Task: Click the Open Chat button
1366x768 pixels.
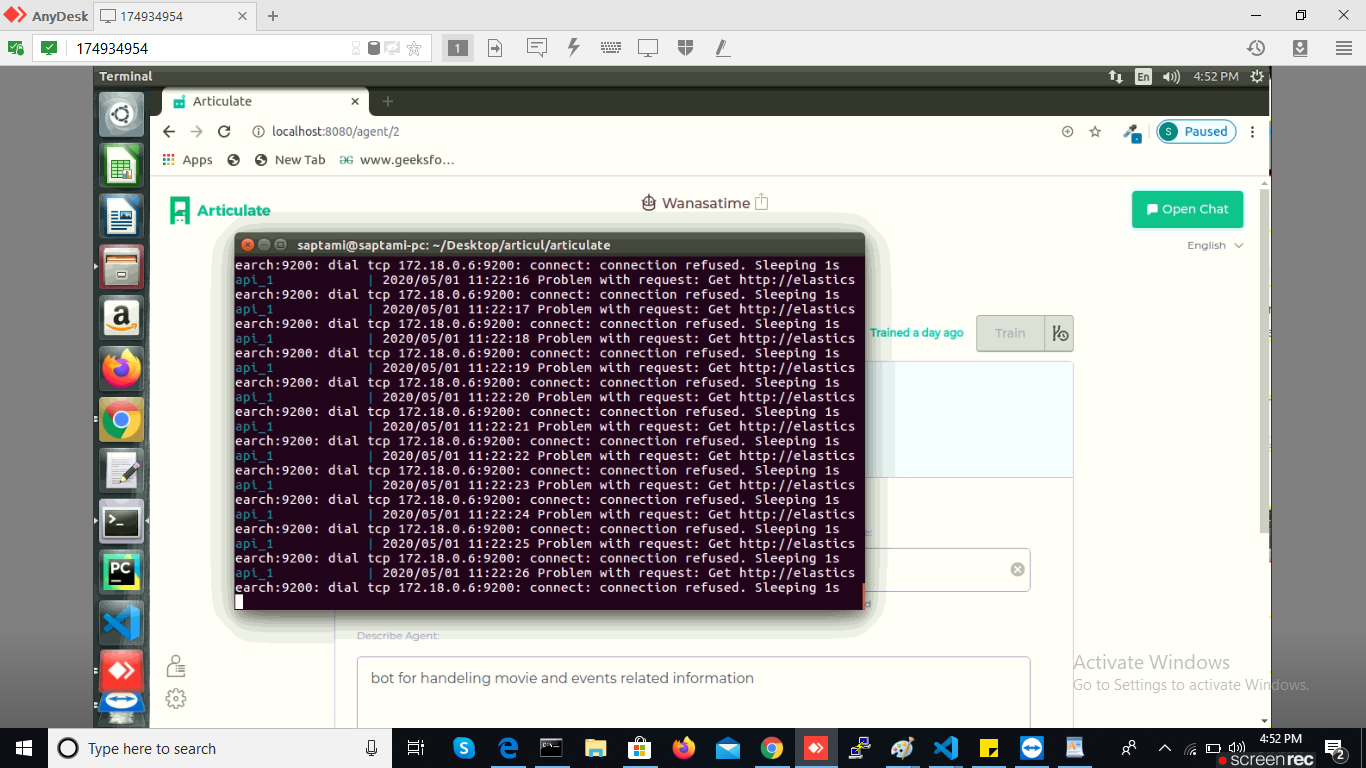Action: pyautogui.click(x=1187, y=209)
